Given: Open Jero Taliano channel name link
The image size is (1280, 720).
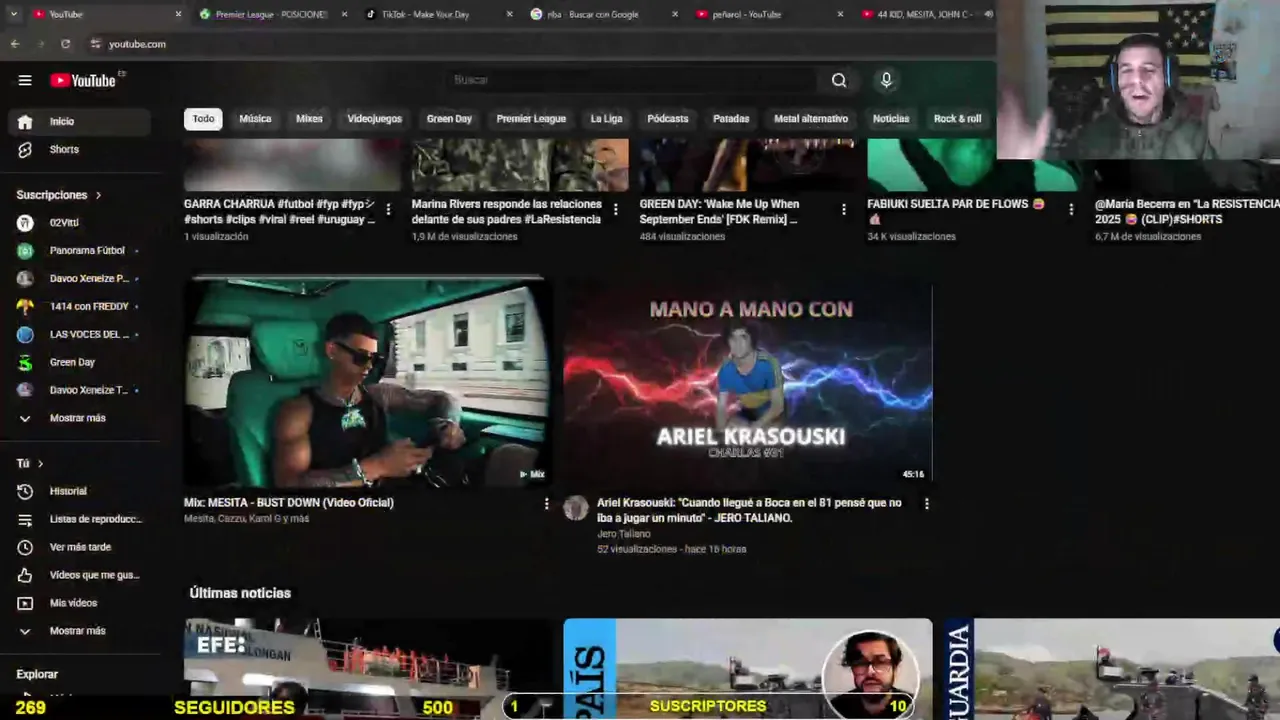Looking at the screenshot, I should (x=623, y=534).
